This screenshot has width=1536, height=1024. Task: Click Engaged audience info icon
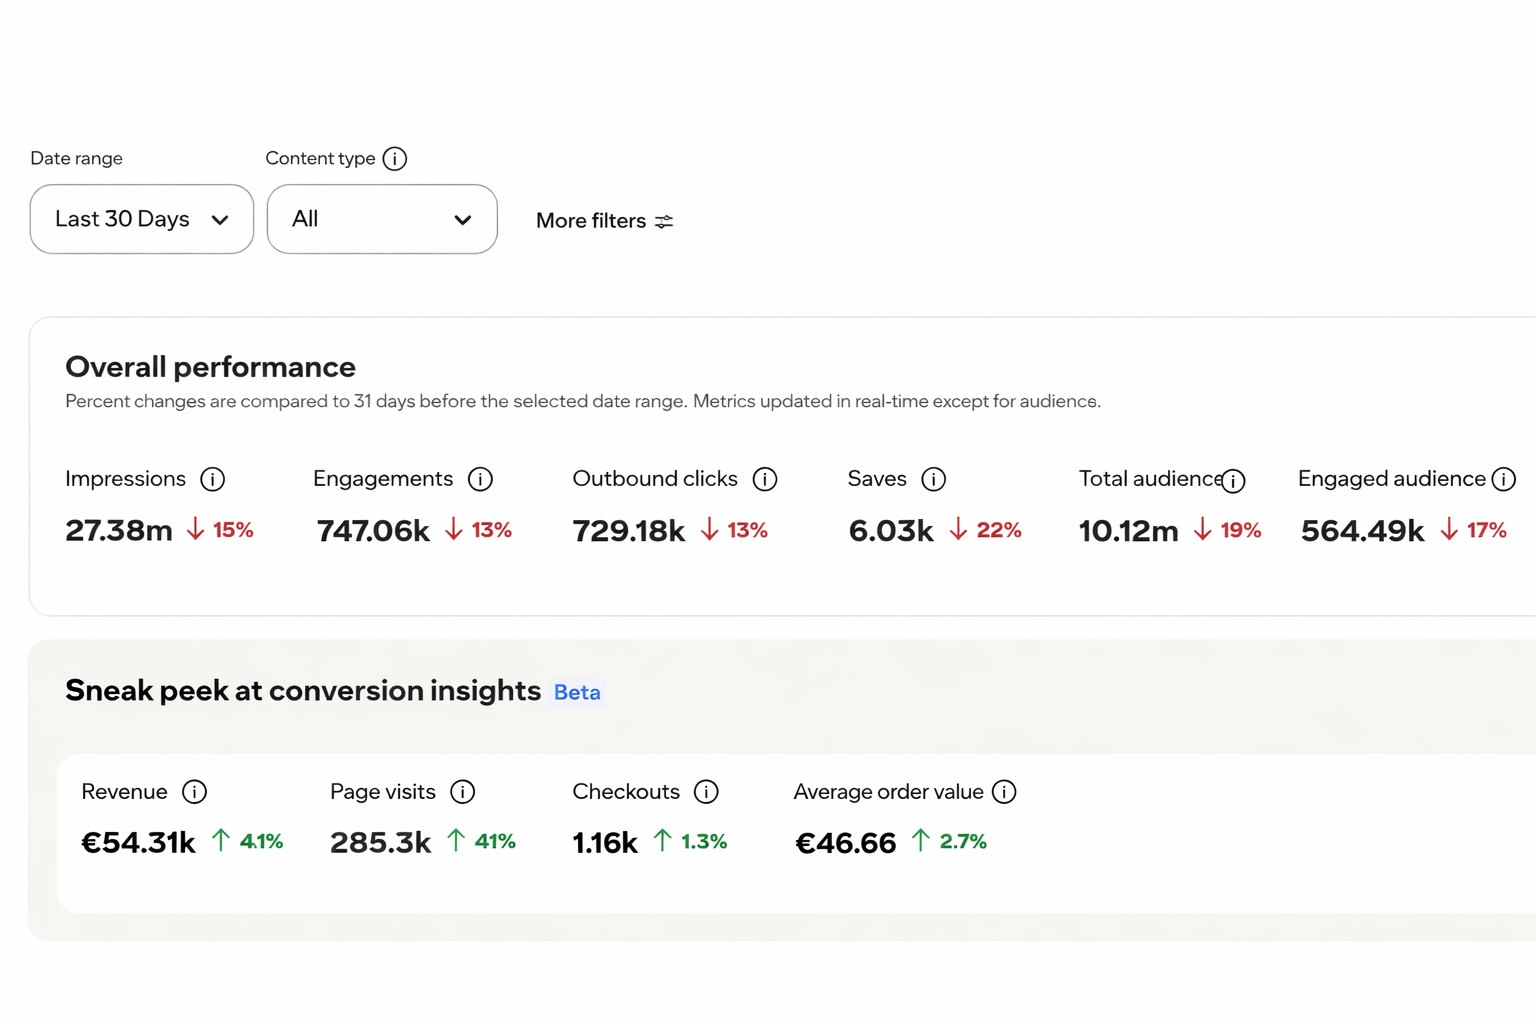click(1503, 479)
